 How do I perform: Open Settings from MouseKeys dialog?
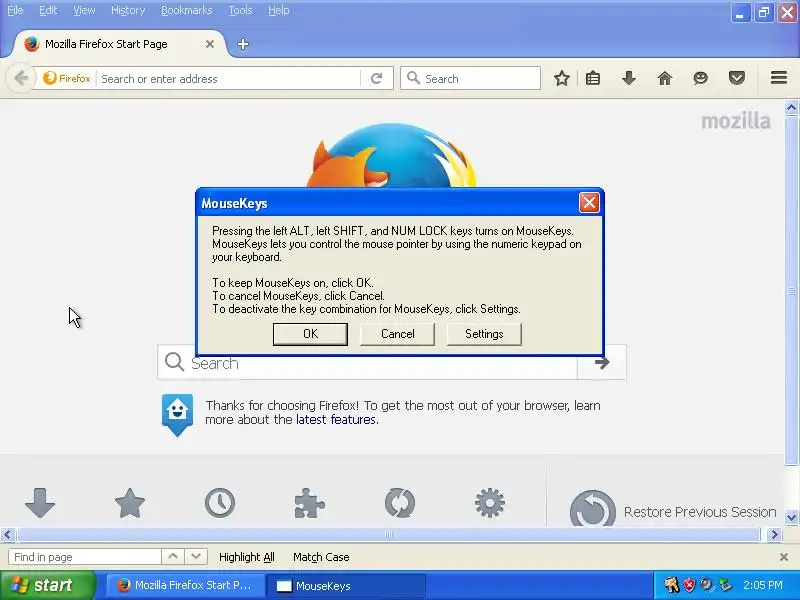click(484, 334)
